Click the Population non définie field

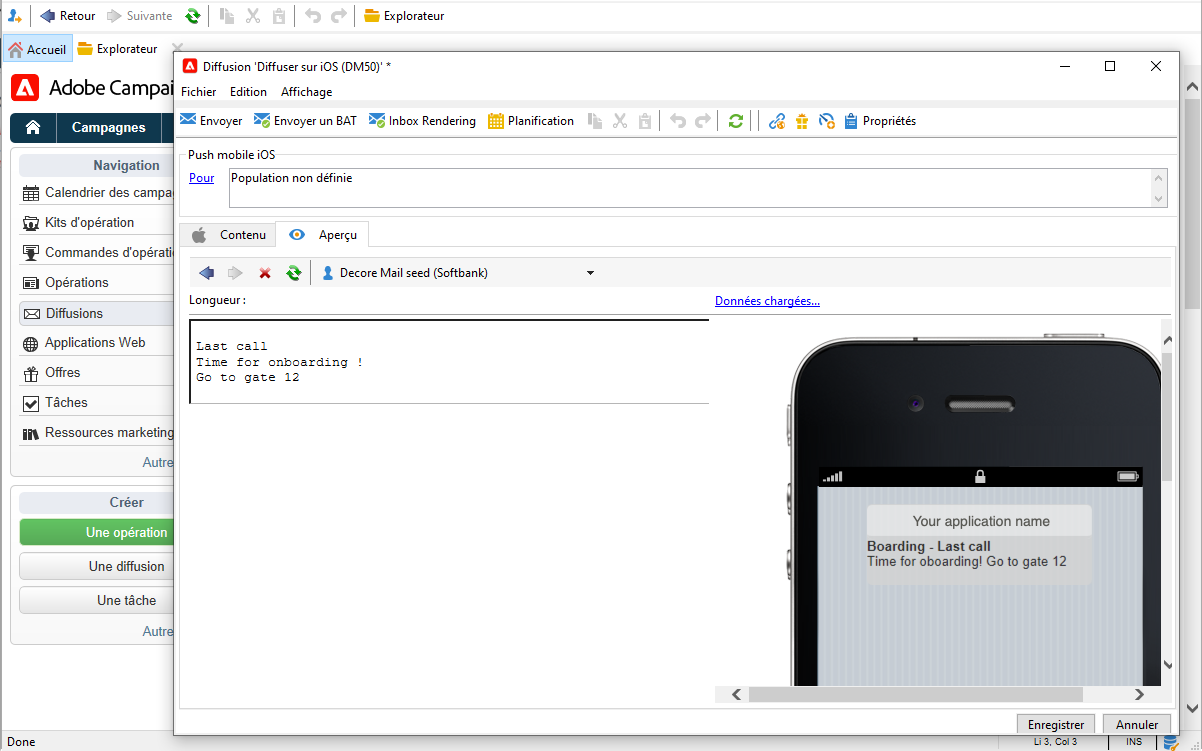pos(689,188)
